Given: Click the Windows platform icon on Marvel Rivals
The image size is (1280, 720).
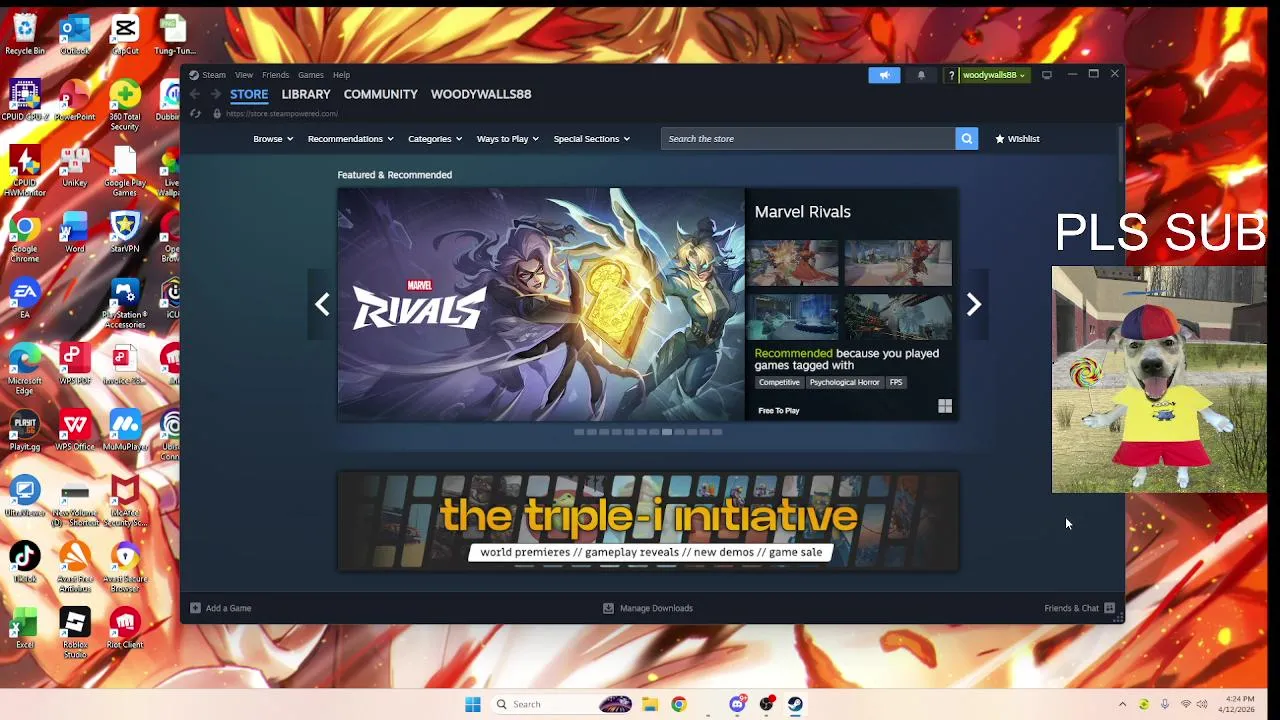Looking at the screenshot, I should (945, 406).
